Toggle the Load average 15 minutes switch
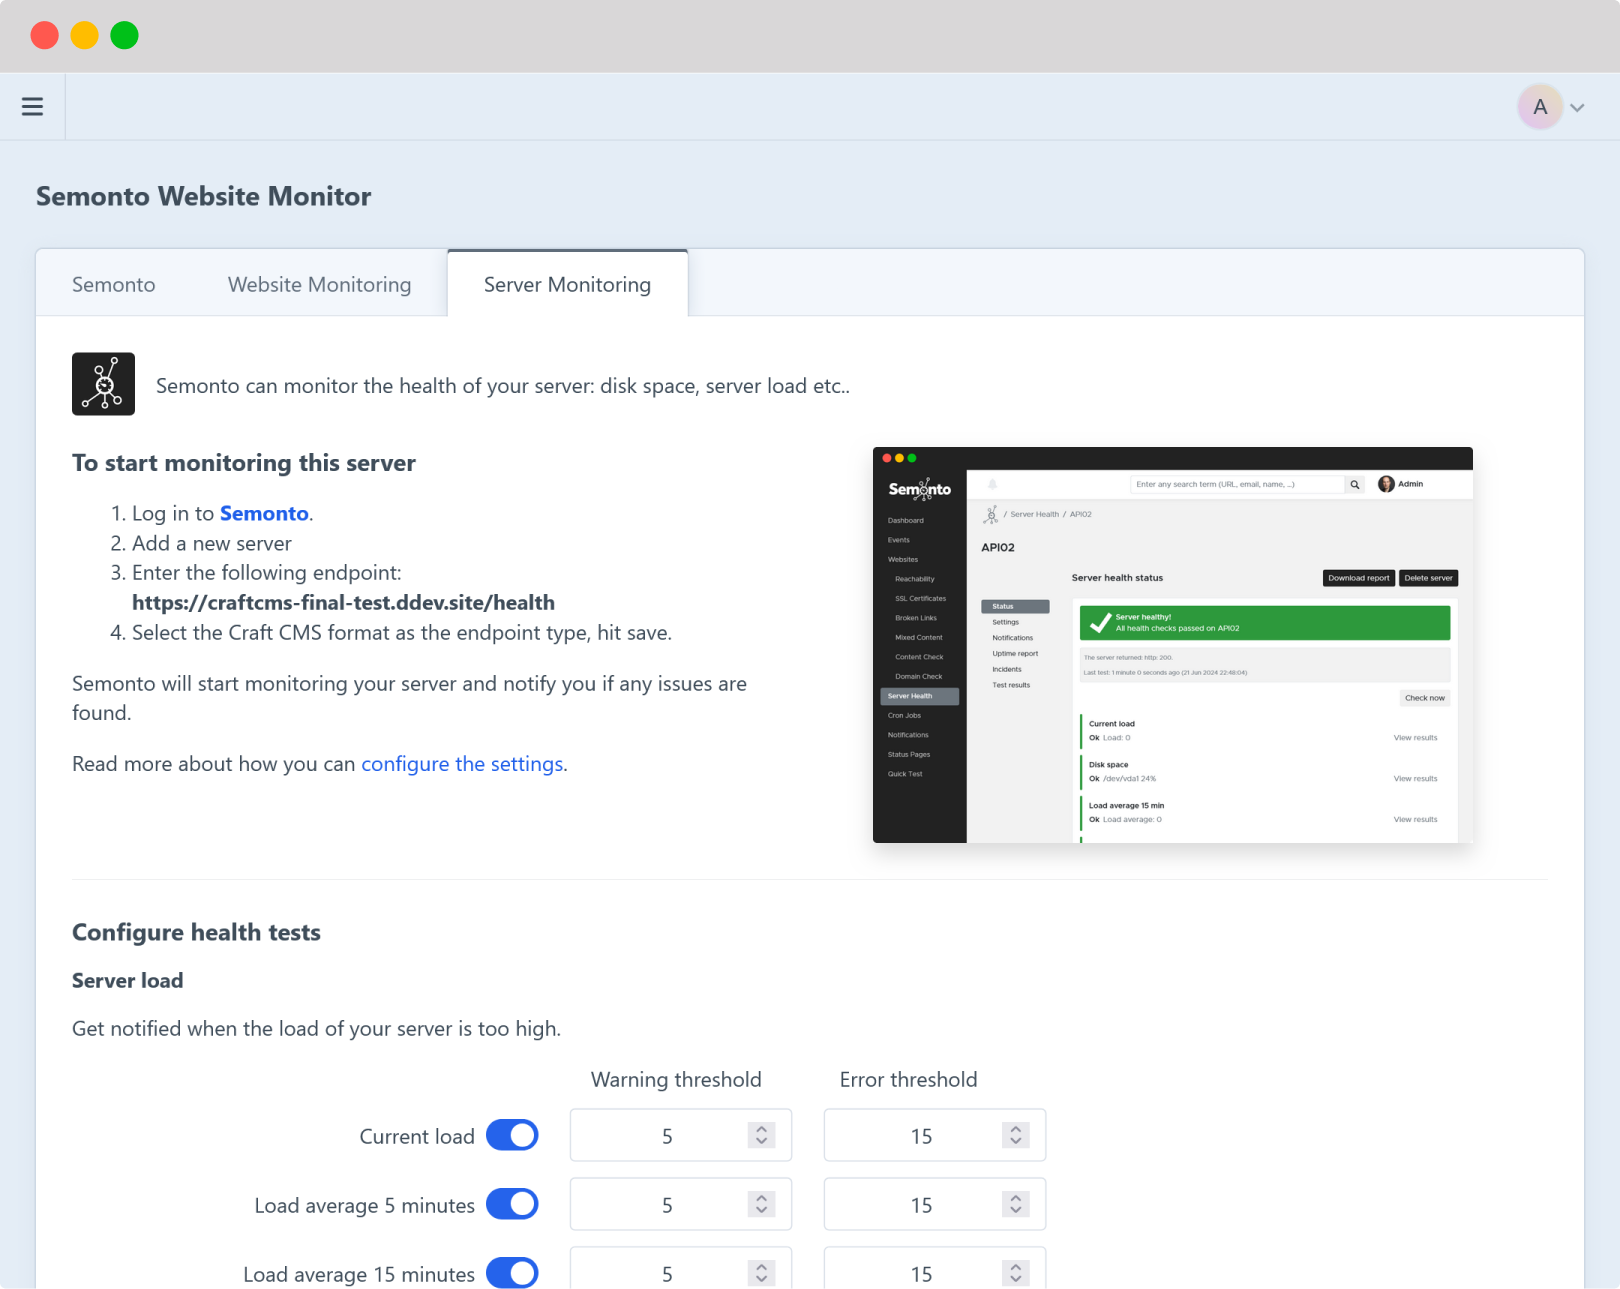This screenshot has width=1620, height=1289. tap(512, 1273)
